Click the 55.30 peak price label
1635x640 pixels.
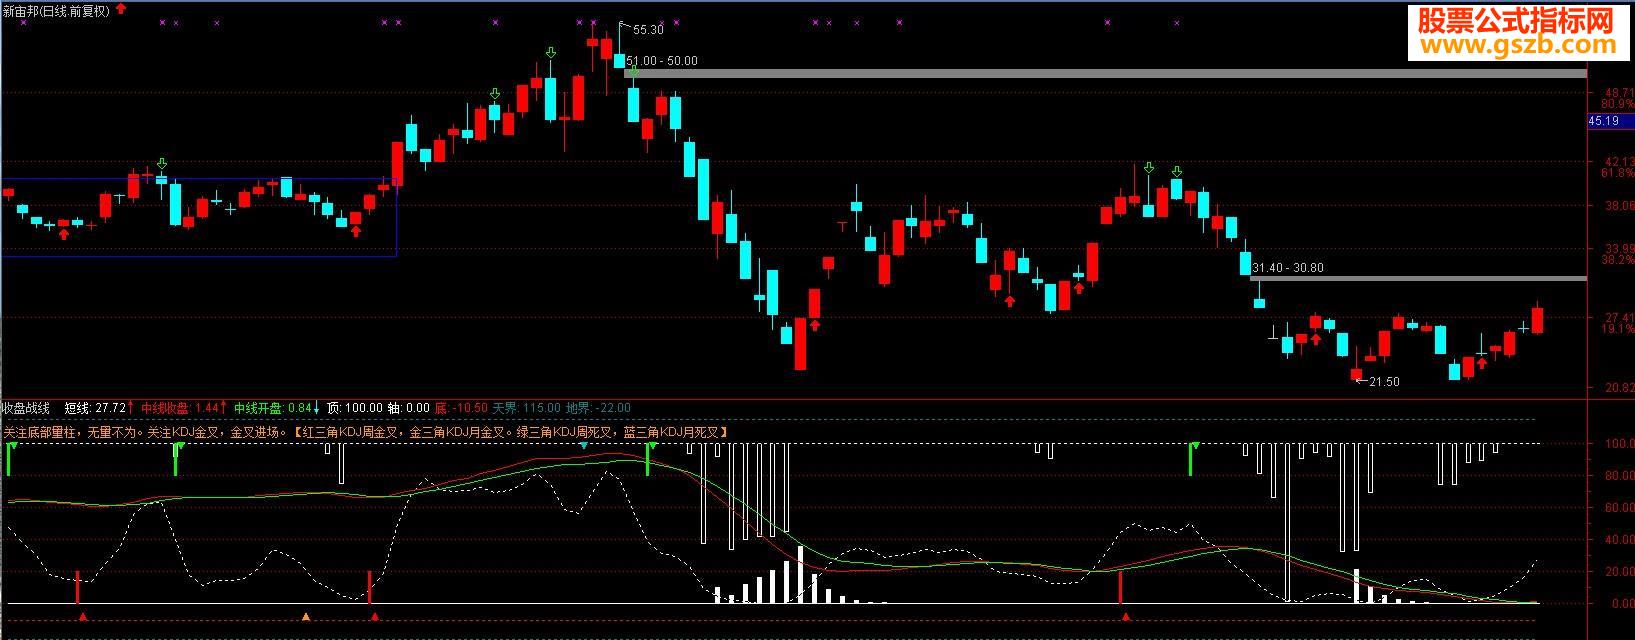click(647, 30)
